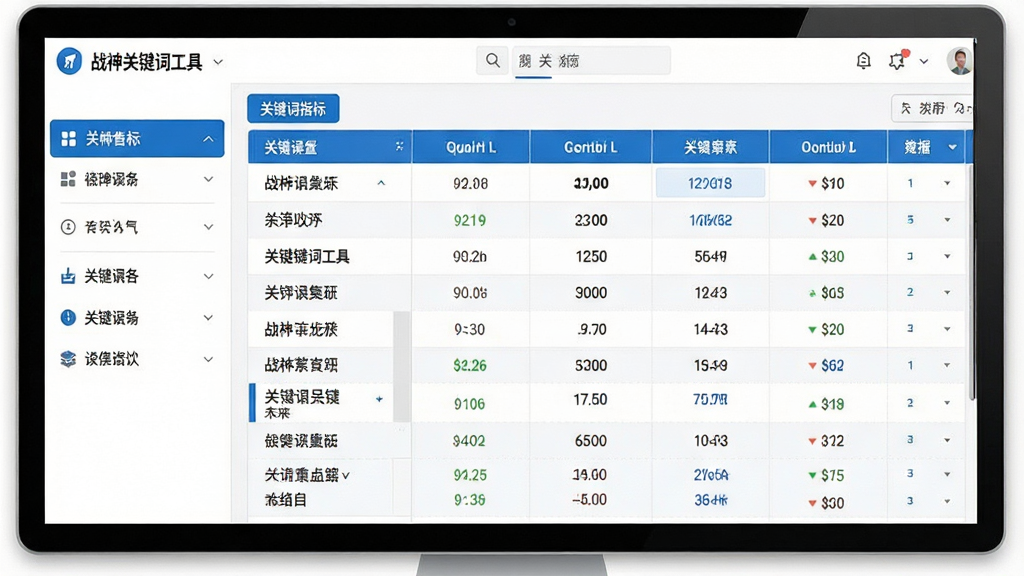Click the grid icon in highlighted sidebar item

[68, 138]
